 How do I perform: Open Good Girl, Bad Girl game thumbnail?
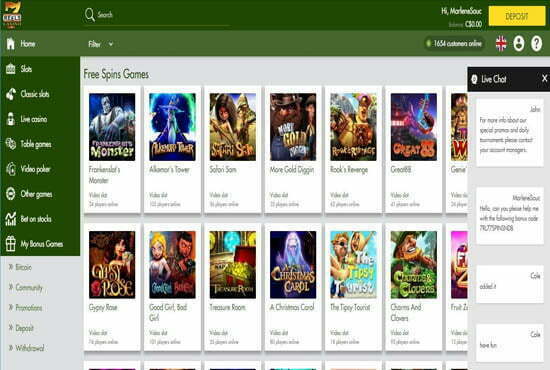pyautogui.click(x=172, y=265)
